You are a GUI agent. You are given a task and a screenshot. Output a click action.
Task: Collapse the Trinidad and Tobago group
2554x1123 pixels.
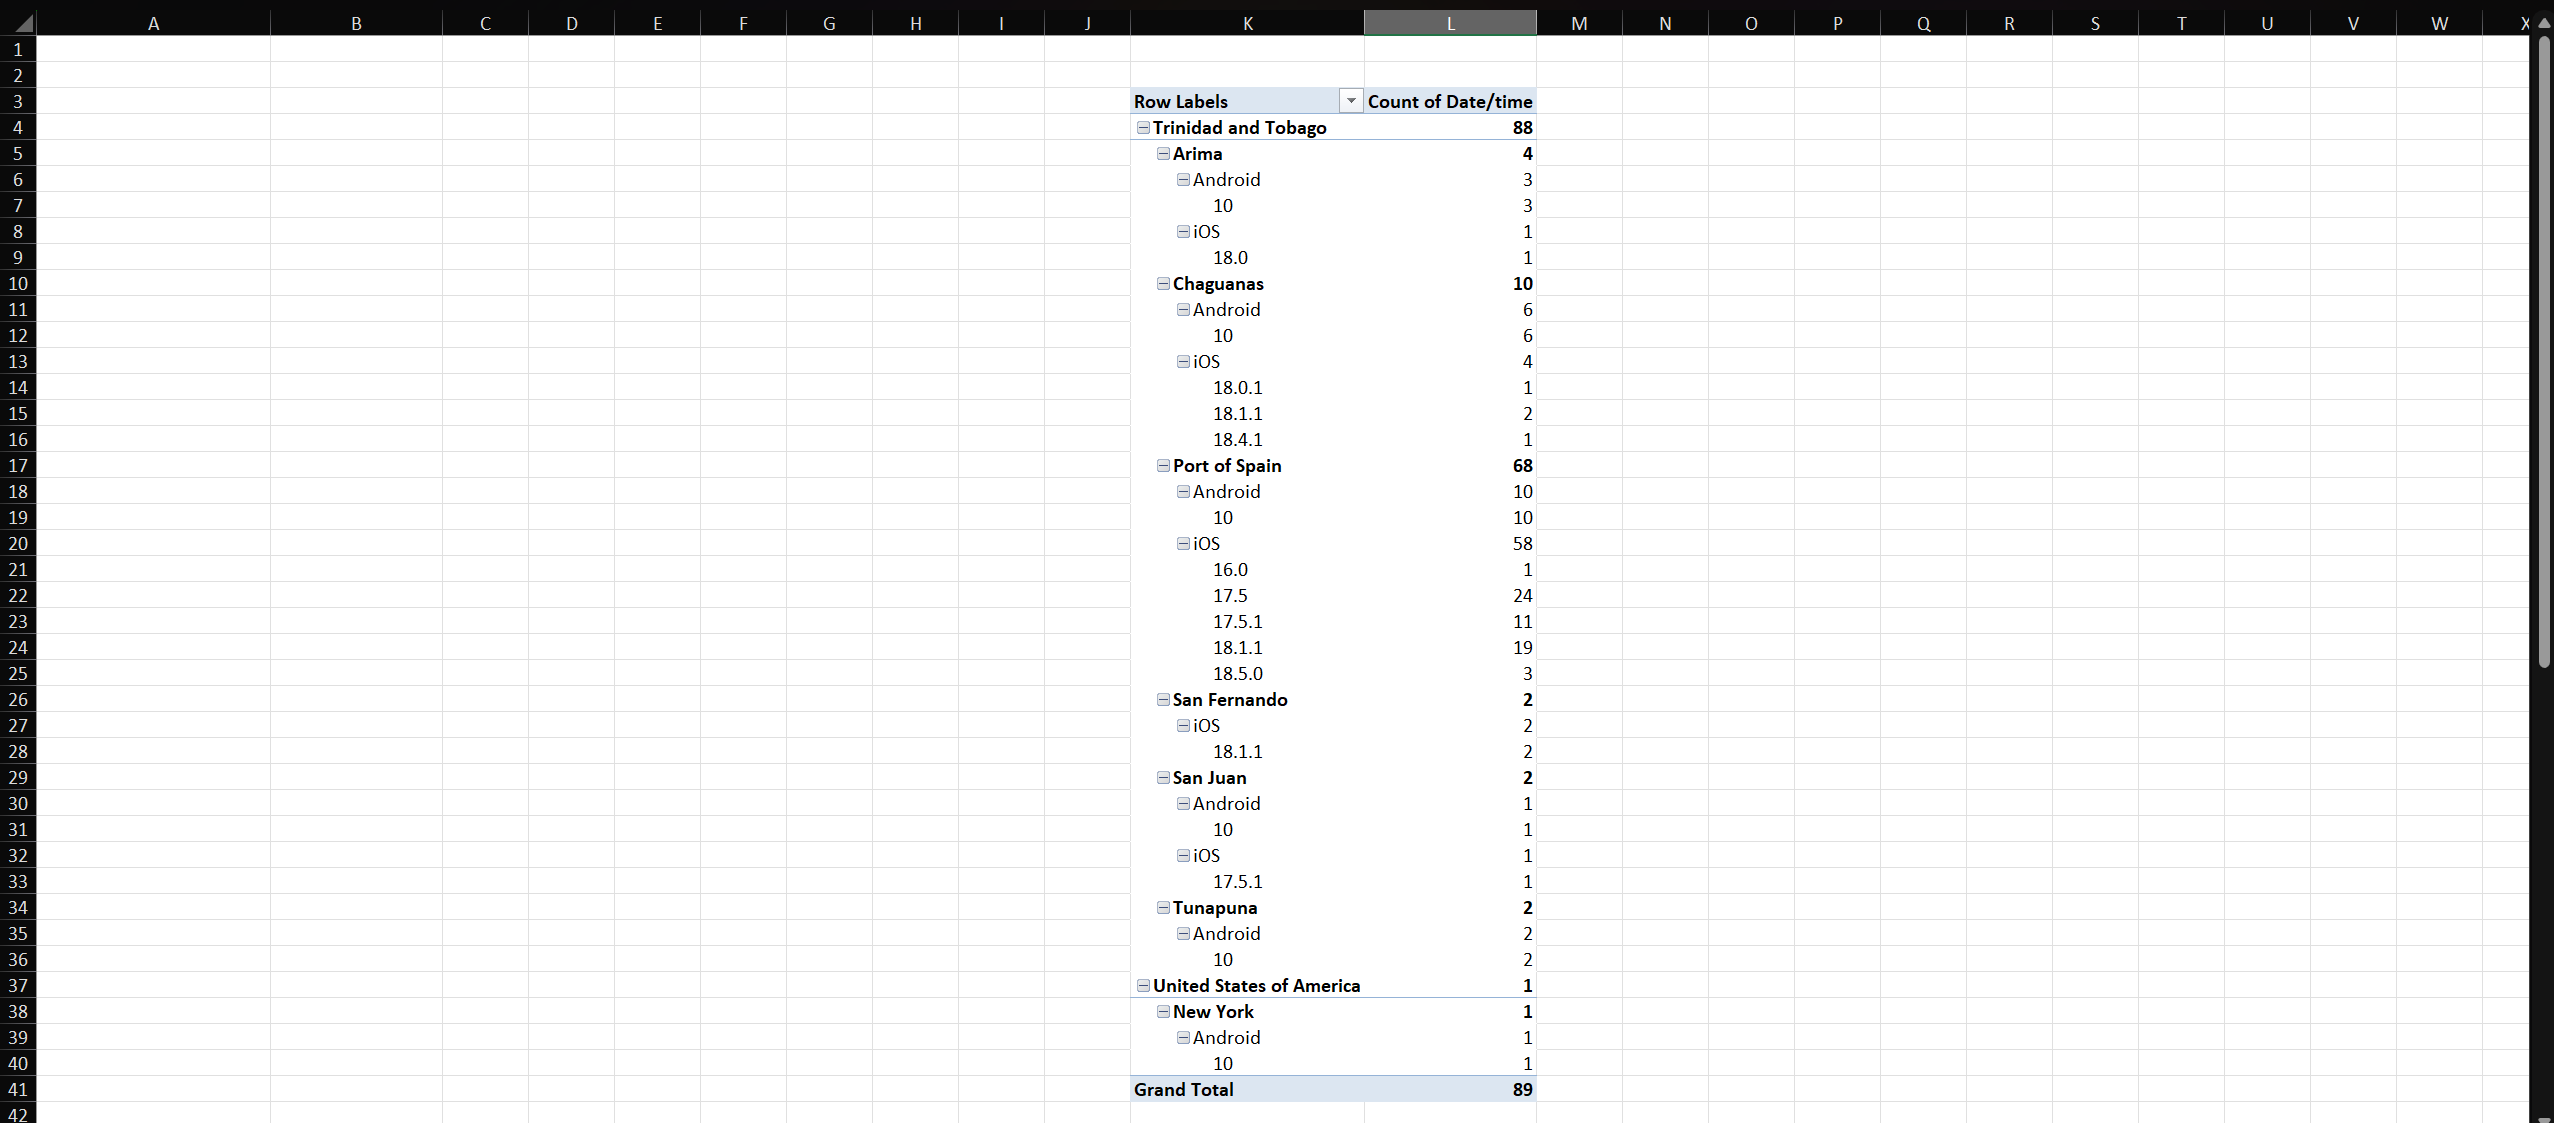1143,127
